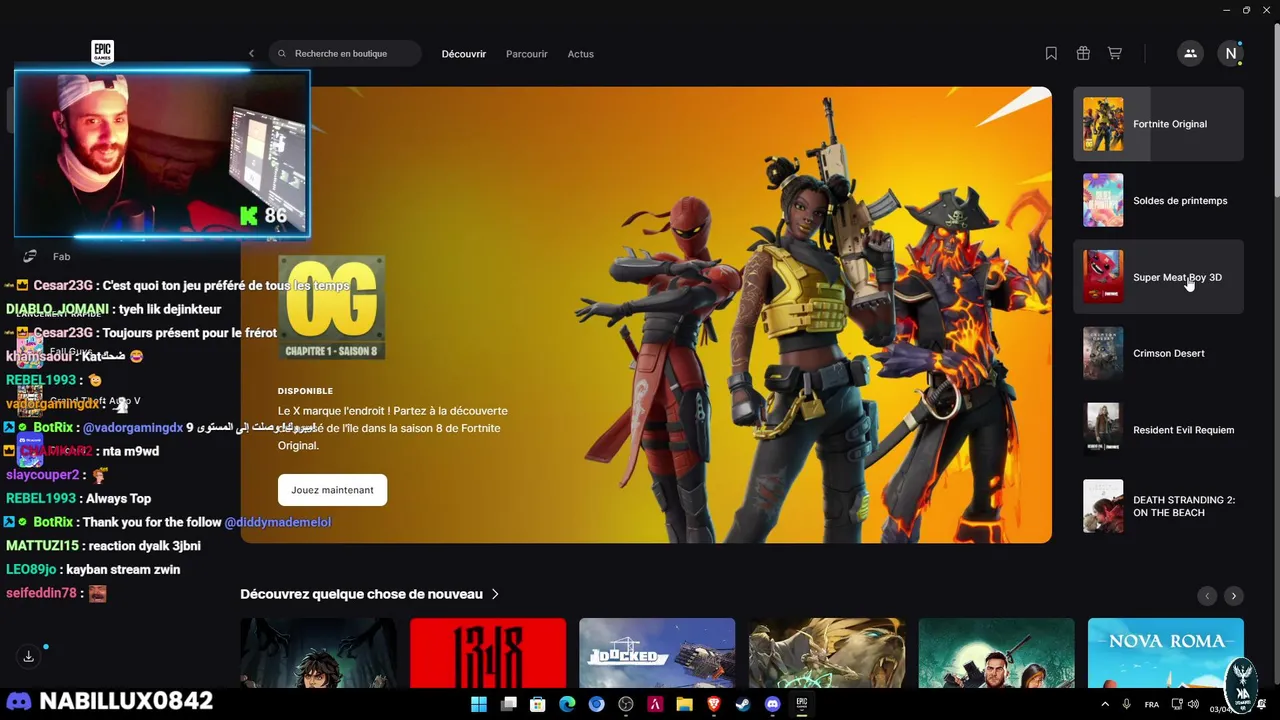Viewport: 1280px width, 720px height.
Task: Open the N profile avatar menu
Action: coord(1231,54)
